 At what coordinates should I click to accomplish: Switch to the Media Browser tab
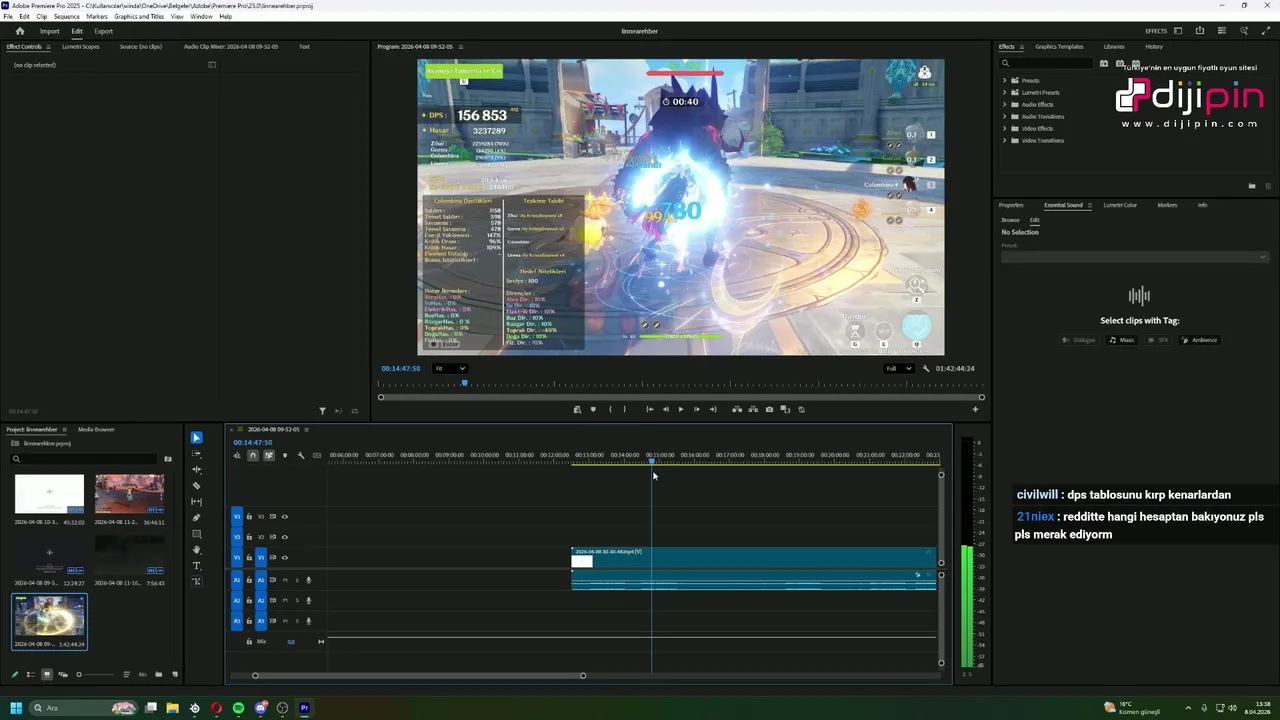pos(96,430)
